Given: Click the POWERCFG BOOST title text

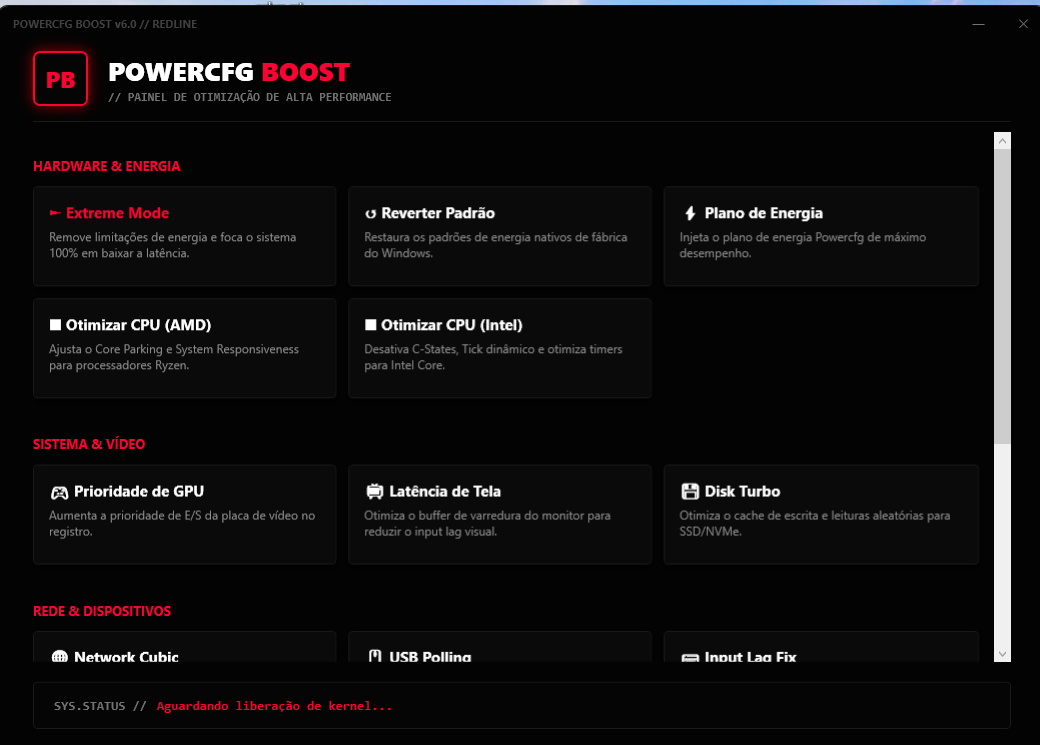Looking at the screenshot, I should [x=229, y=72].
